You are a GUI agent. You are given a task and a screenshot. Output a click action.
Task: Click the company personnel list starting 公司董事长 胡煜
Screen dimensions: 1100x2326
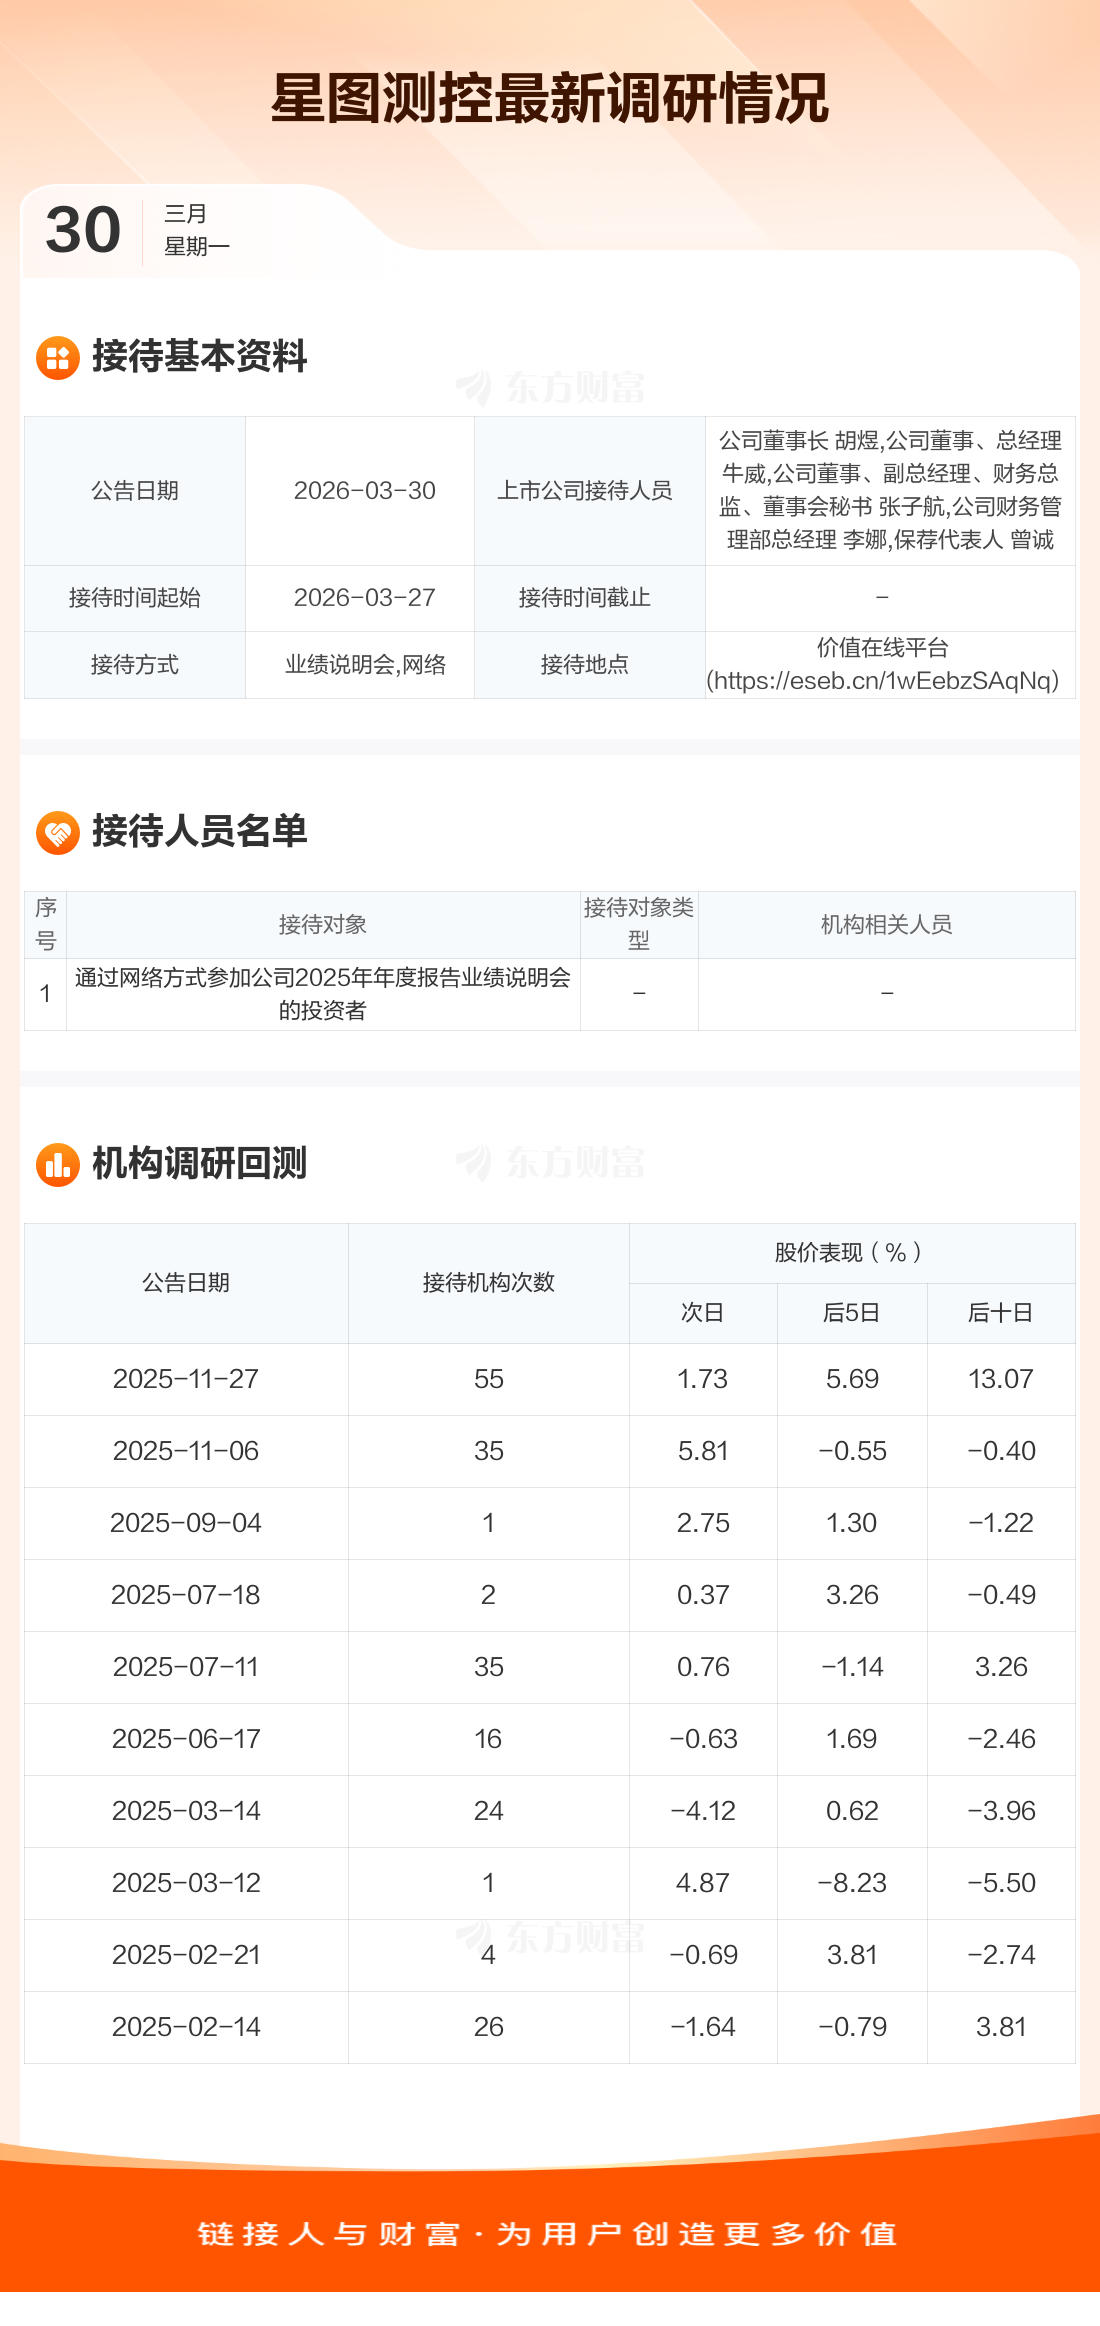(x=890, y=490)
